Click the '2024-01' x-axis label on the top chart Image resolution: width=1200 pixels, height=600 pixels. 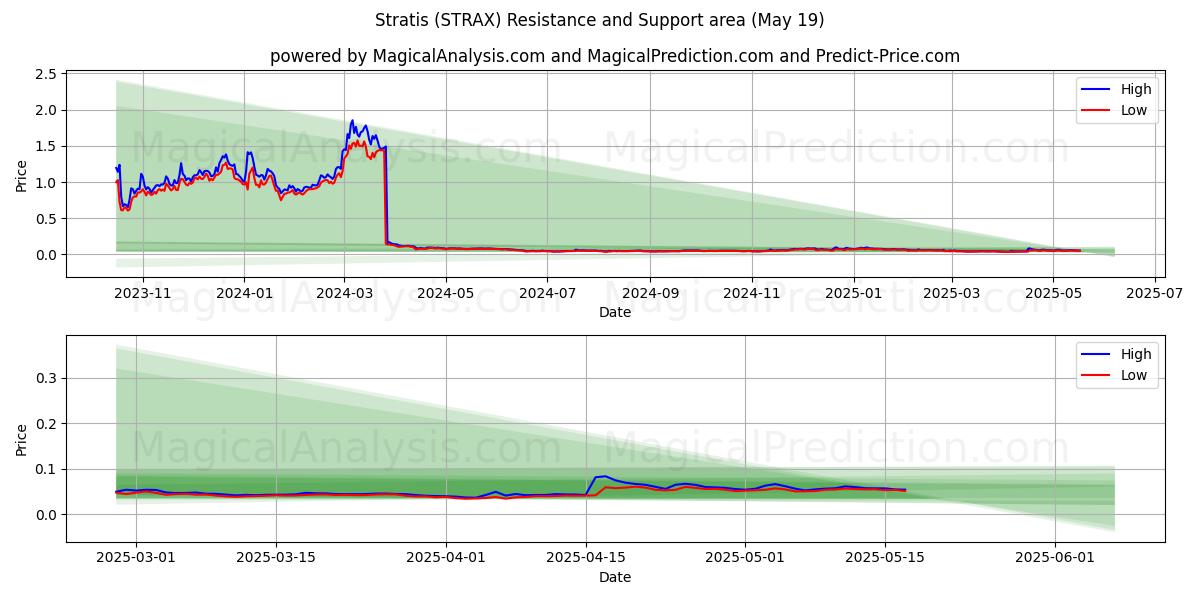point(243,294)
